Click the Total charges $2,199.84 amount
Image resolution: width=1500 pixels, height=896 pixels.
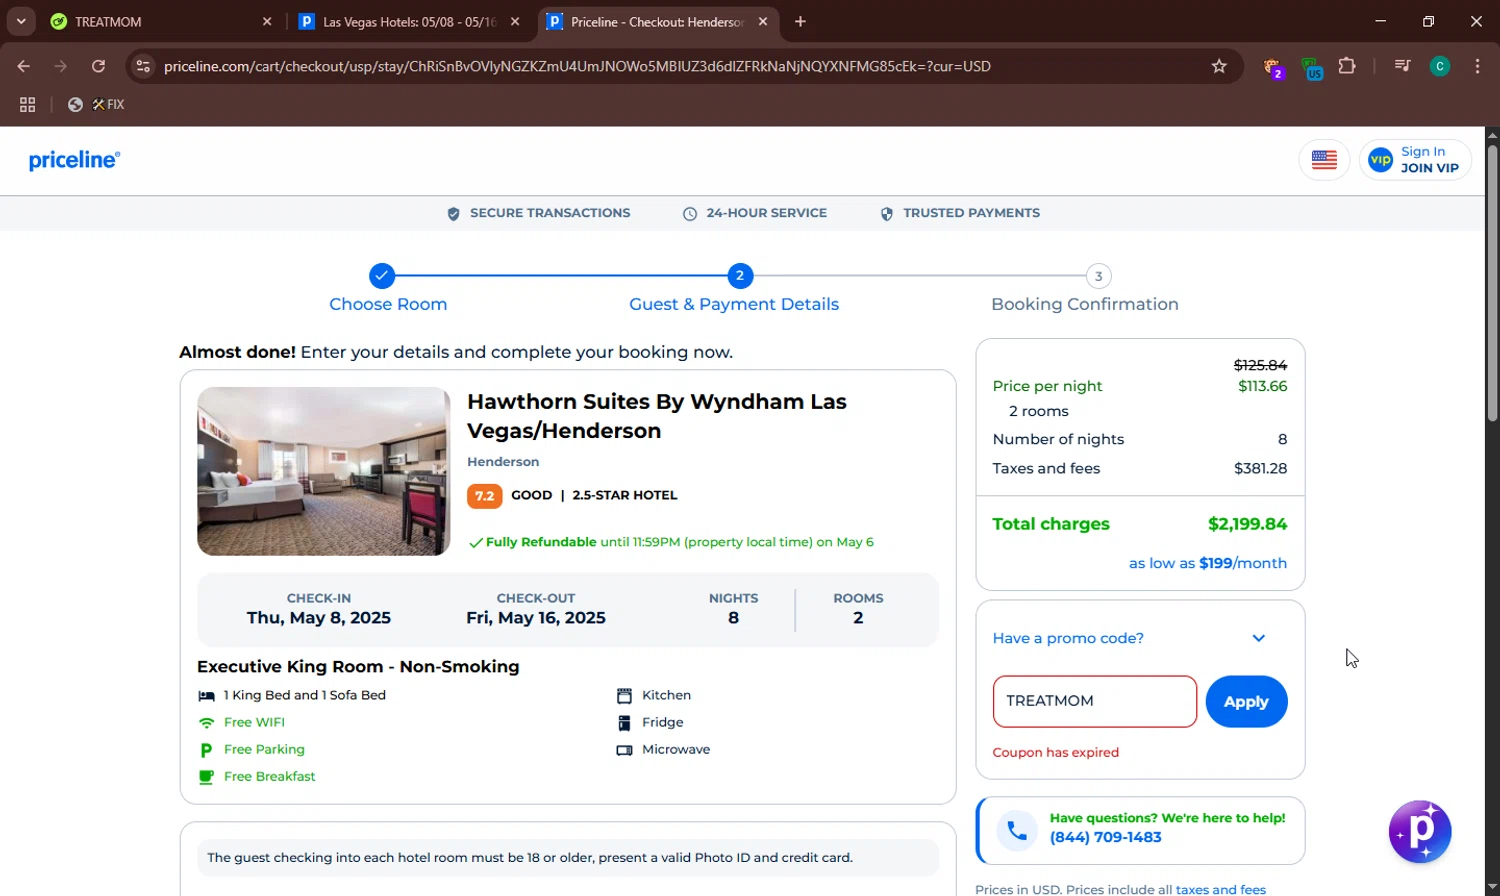[1247, 524]
